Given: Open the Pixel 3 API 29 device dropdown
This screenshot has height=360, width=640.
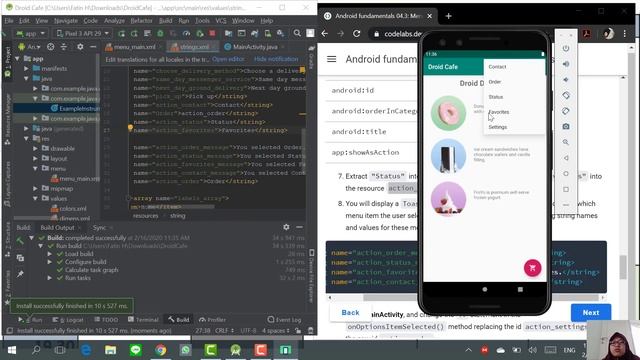Looking at the screenshot, I should pyautogui.click(x=83, y=33).
